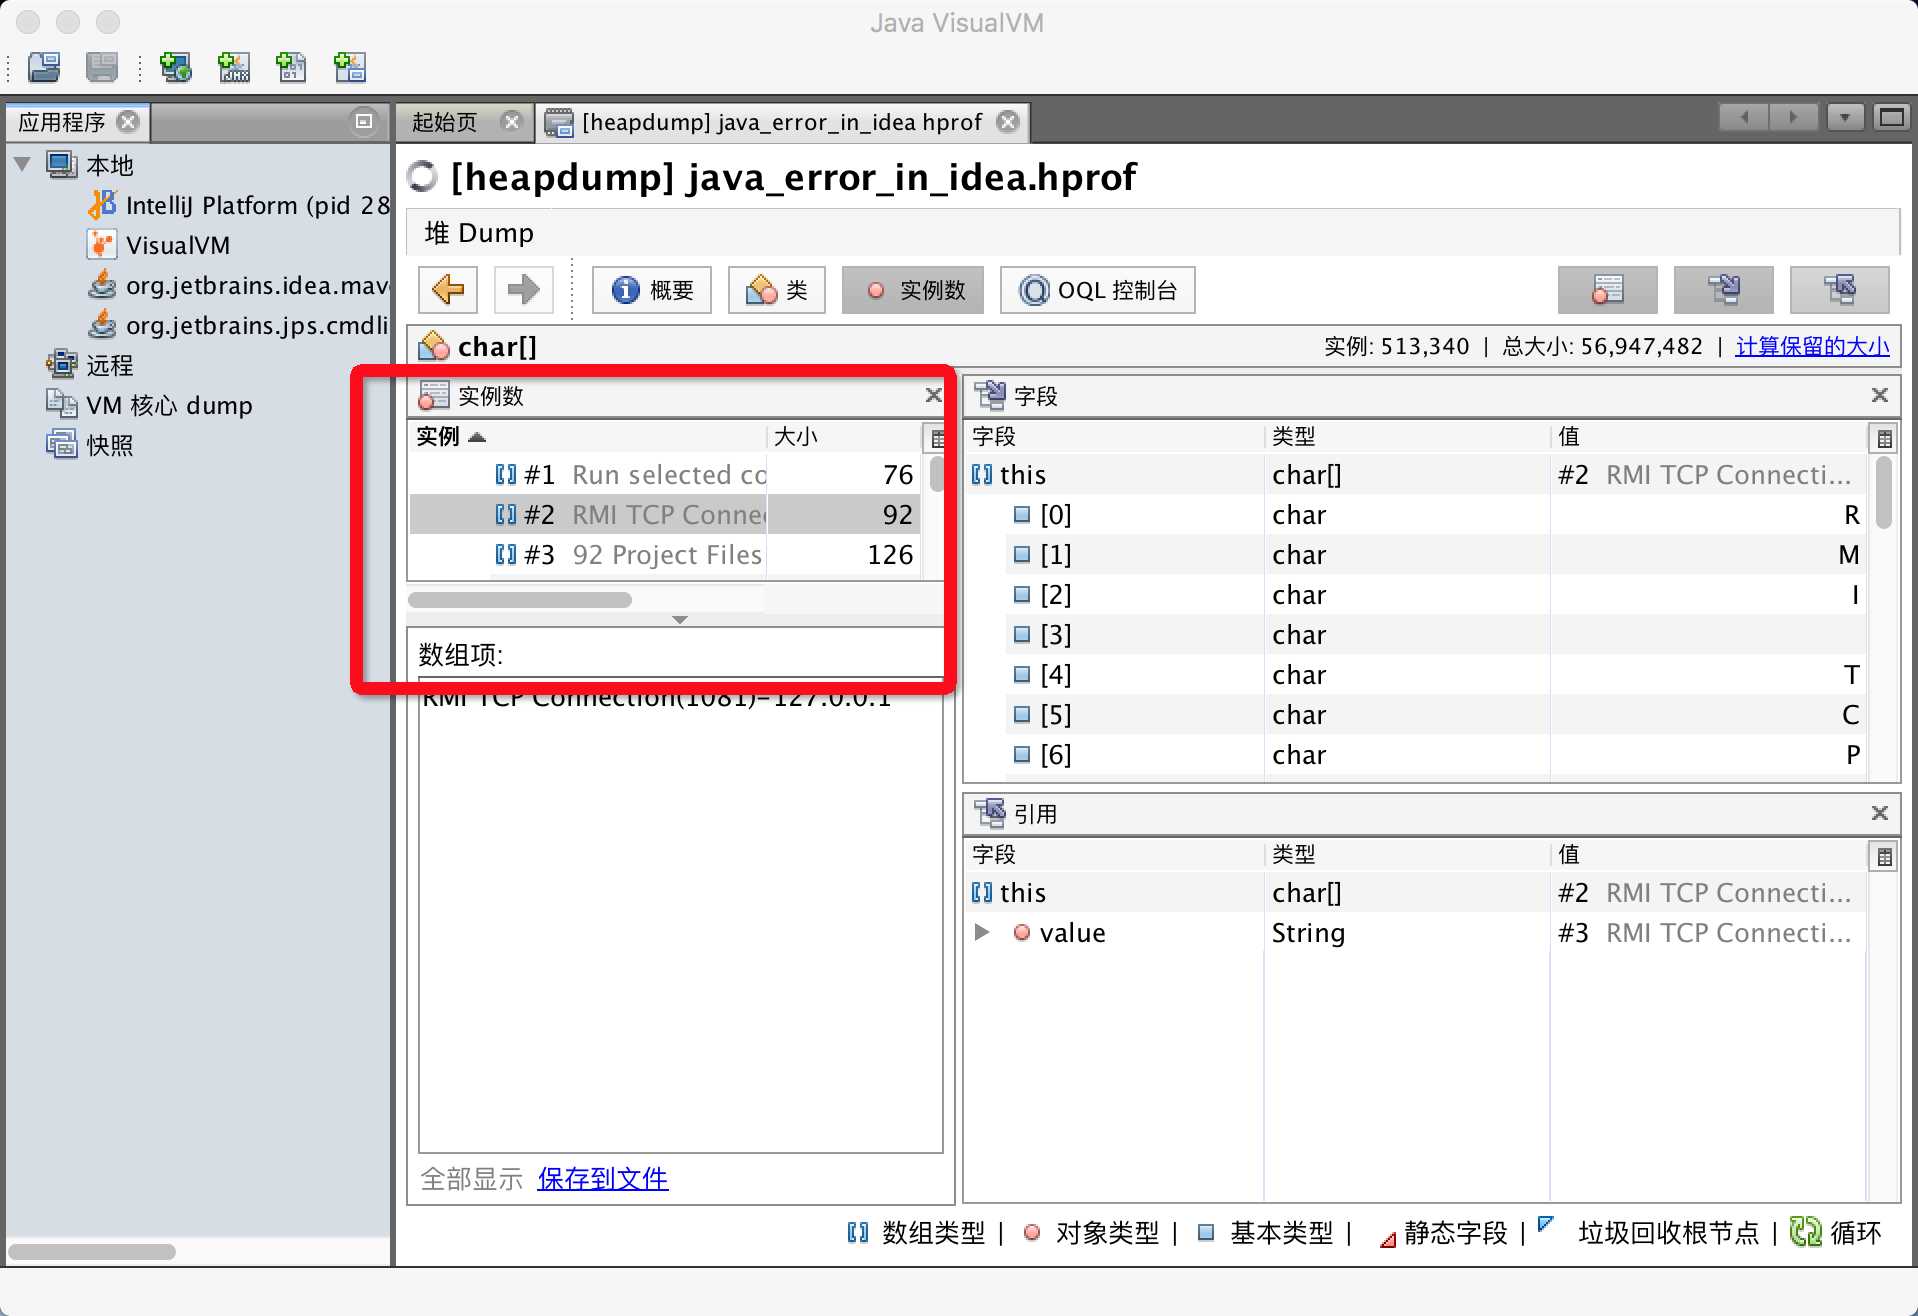Close the 起始页 tab
The height and width of the screenshot is (1316, 1918).
(512, 122)
